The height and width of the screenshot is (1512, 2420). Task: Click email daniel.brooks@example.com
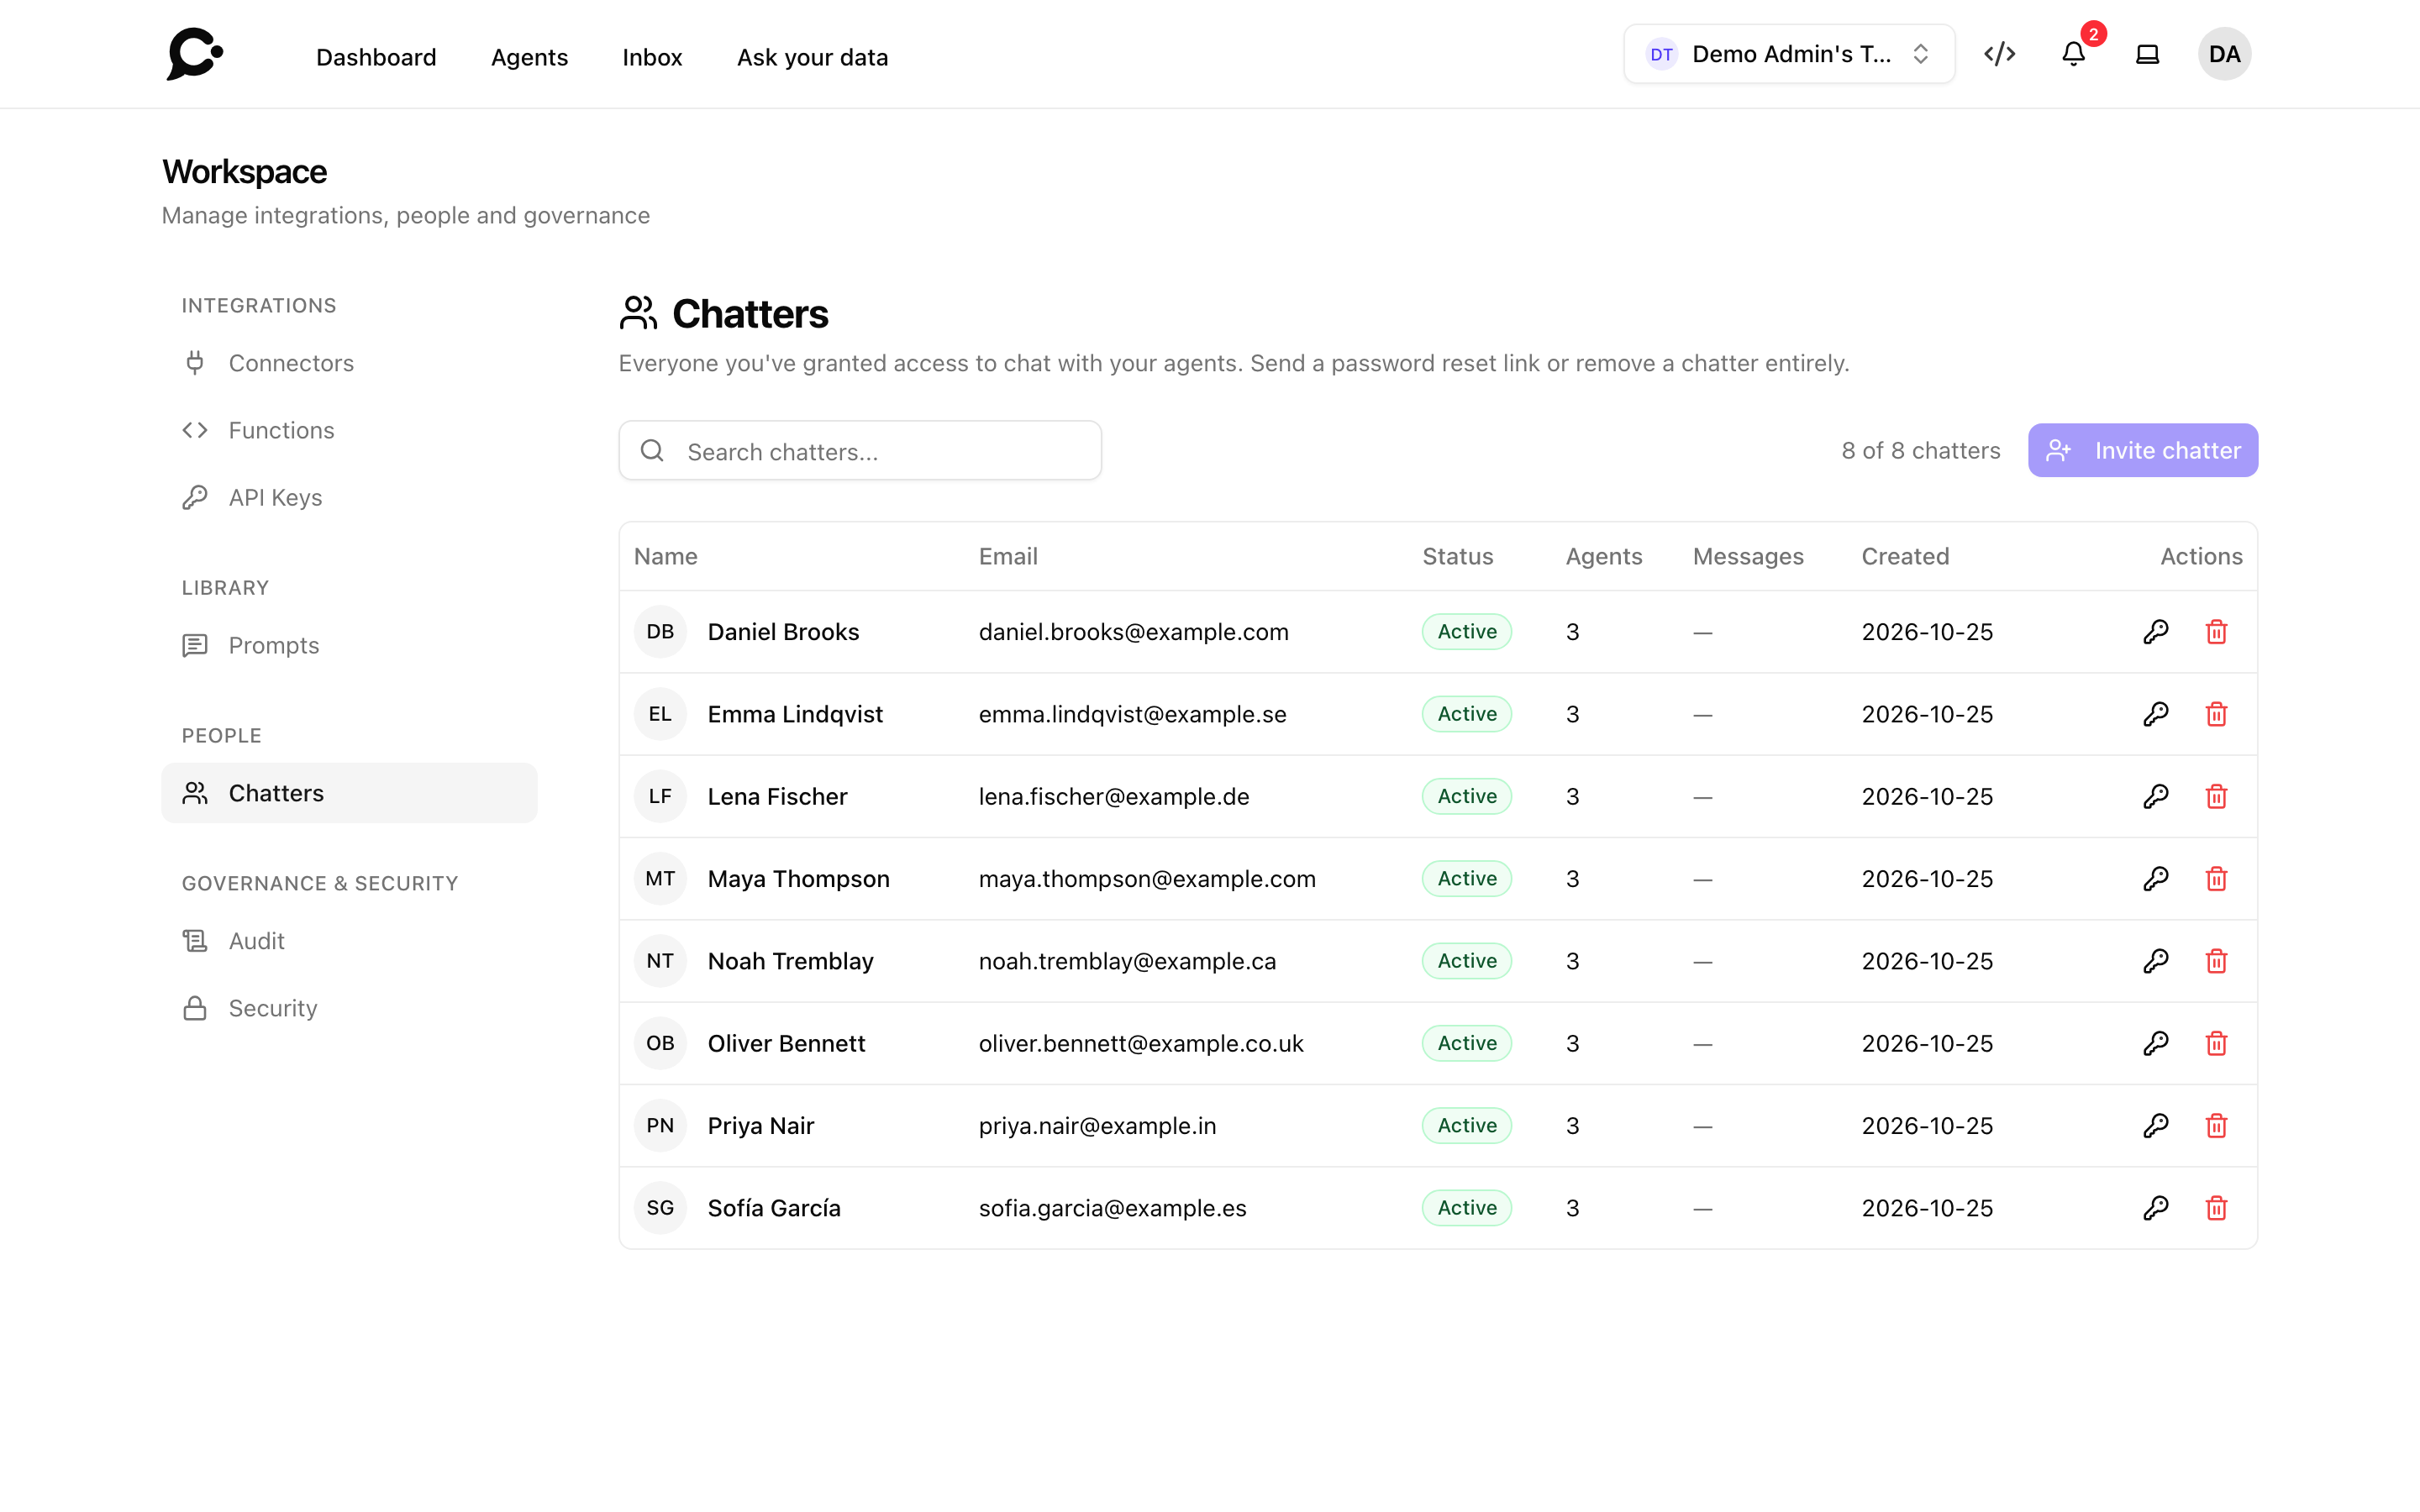coord(1133,632)
